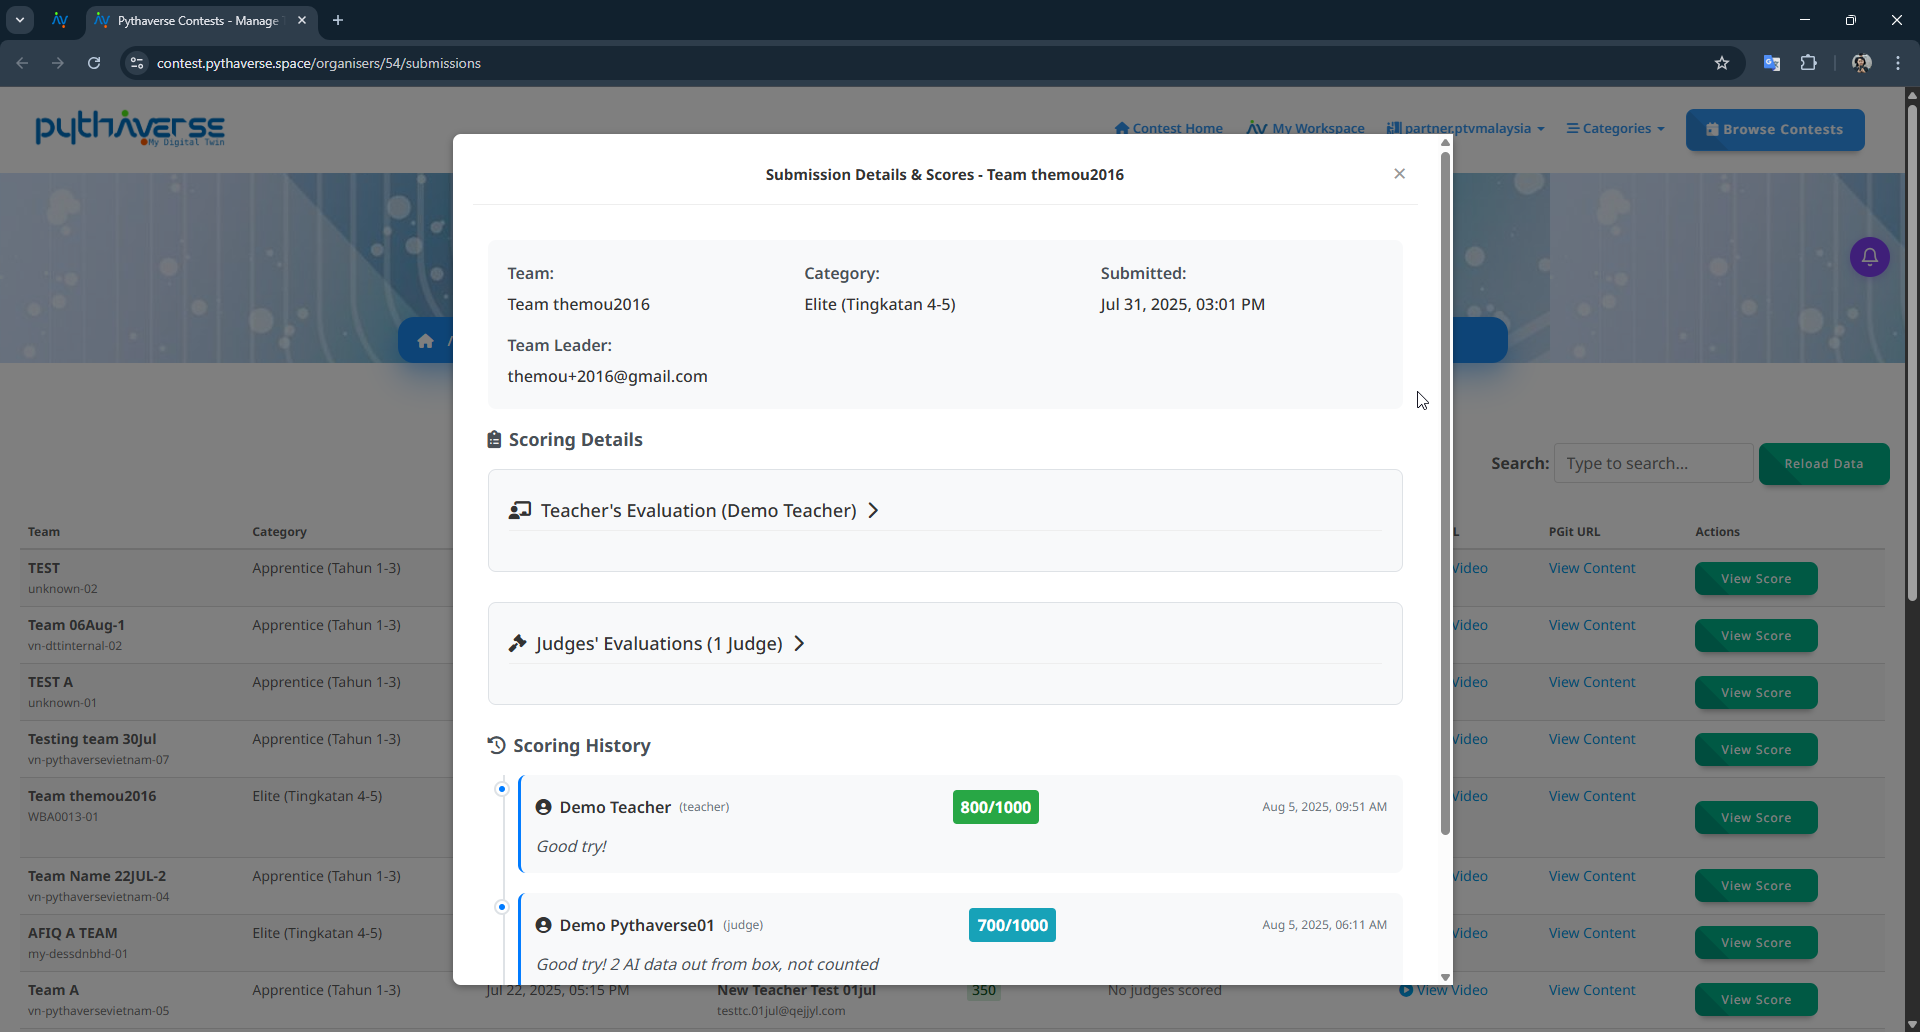Open Chrome three-dot menu
Viewport: 1920px width, 1032px height.
point(1898,63)
